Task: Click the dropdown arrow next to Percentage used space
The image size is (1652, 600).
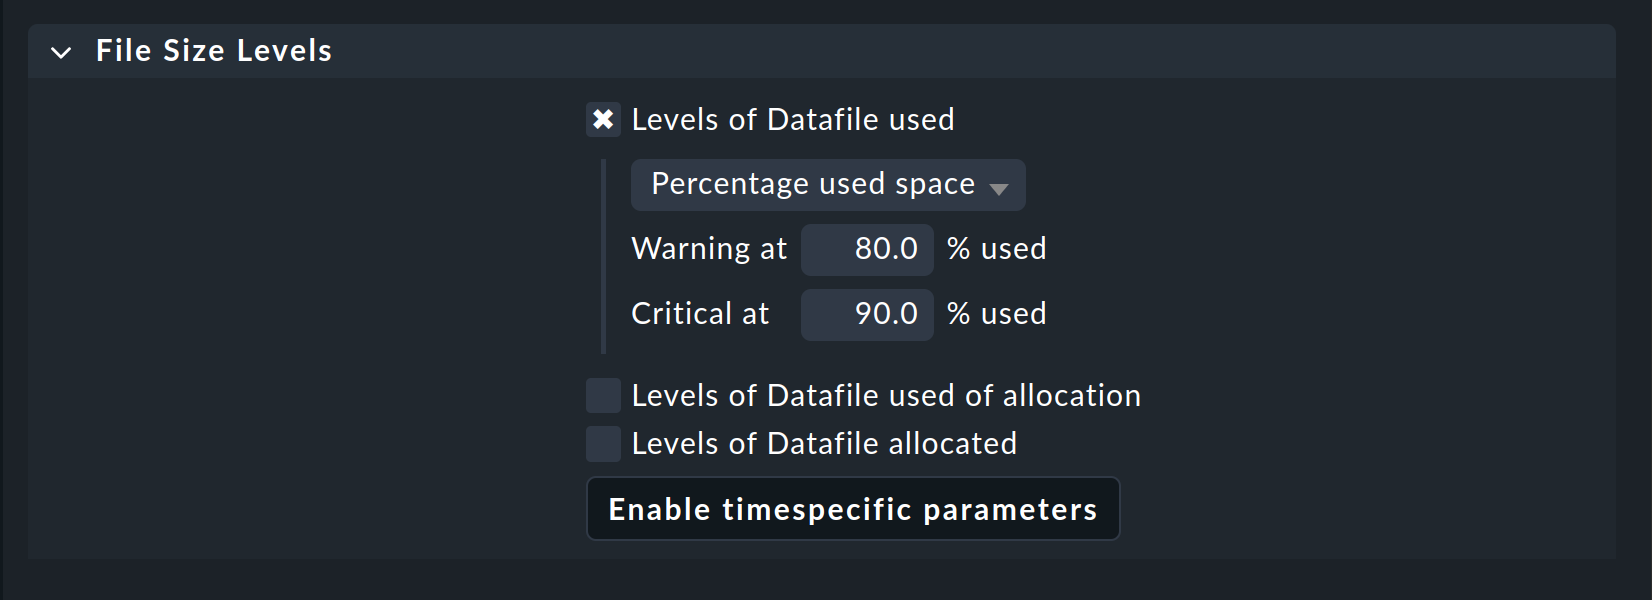Action: [x=1001, y=186]
